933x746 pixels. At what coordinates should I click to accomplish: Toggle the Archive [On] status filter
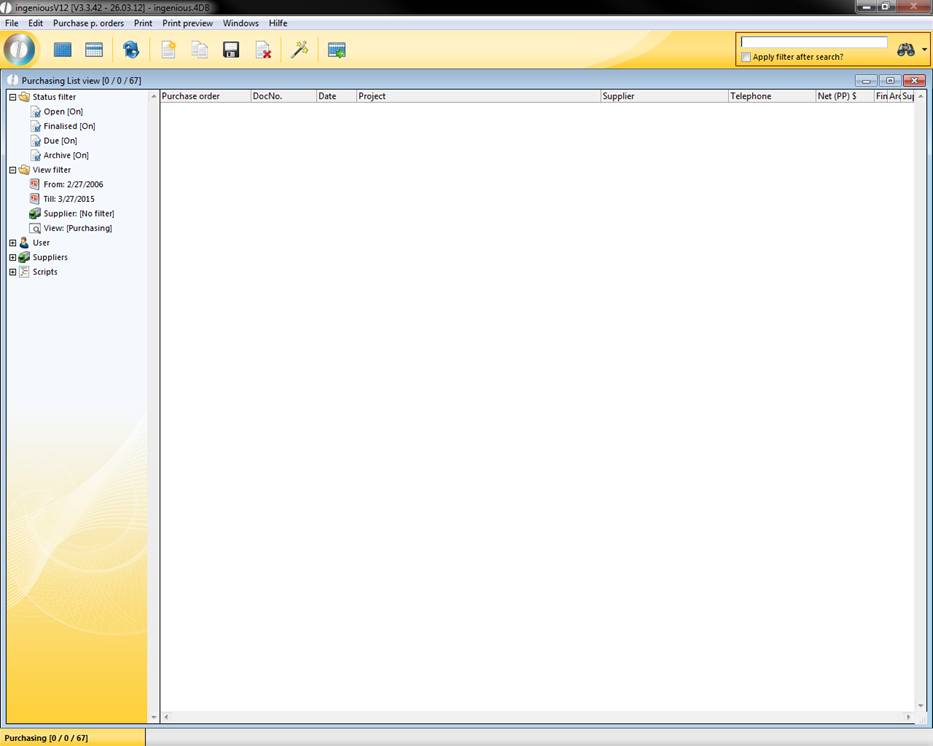click(x=66, y=155)
